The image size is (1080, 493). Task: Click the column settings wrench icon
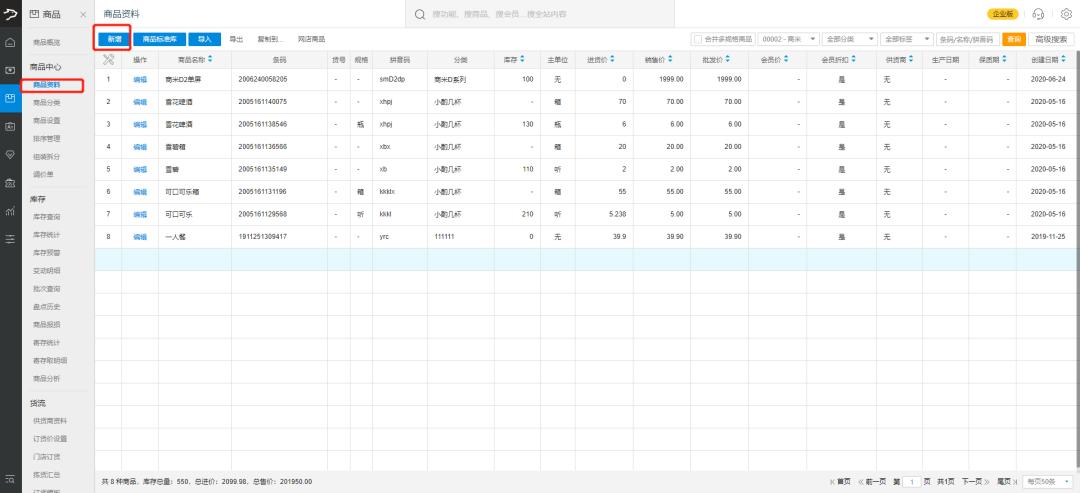pos(108,60)
